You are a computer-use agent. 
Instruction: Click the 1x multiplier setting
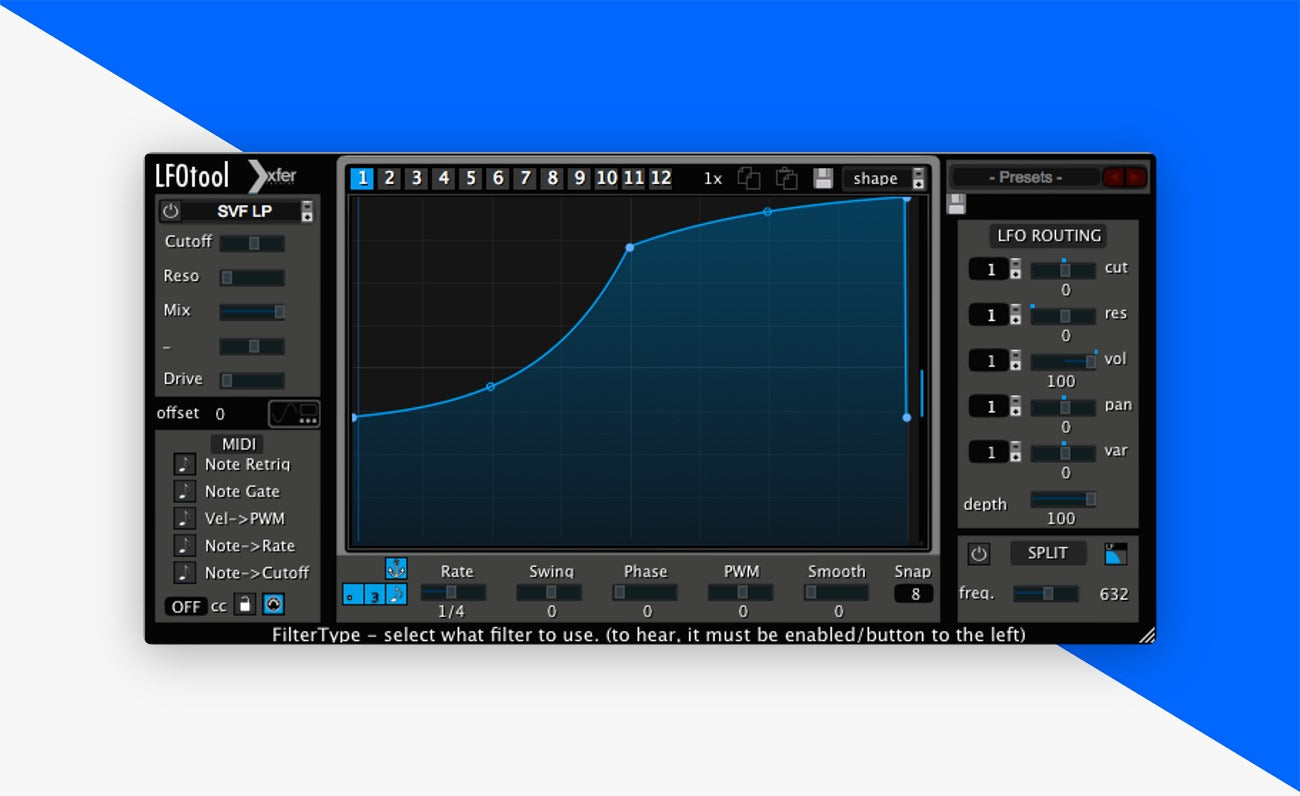tap(712, 178)
